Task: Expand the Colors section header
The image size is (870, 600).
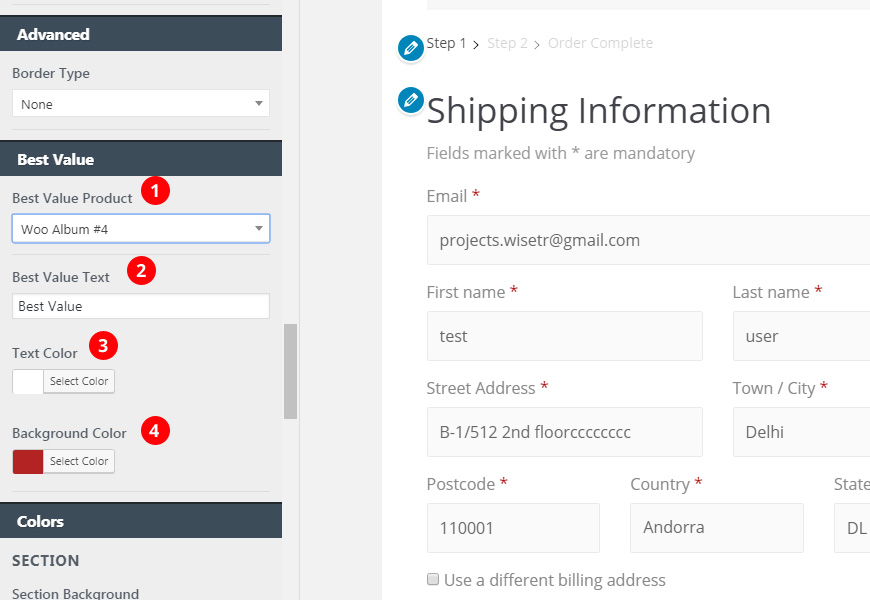Action: [141, 521]
